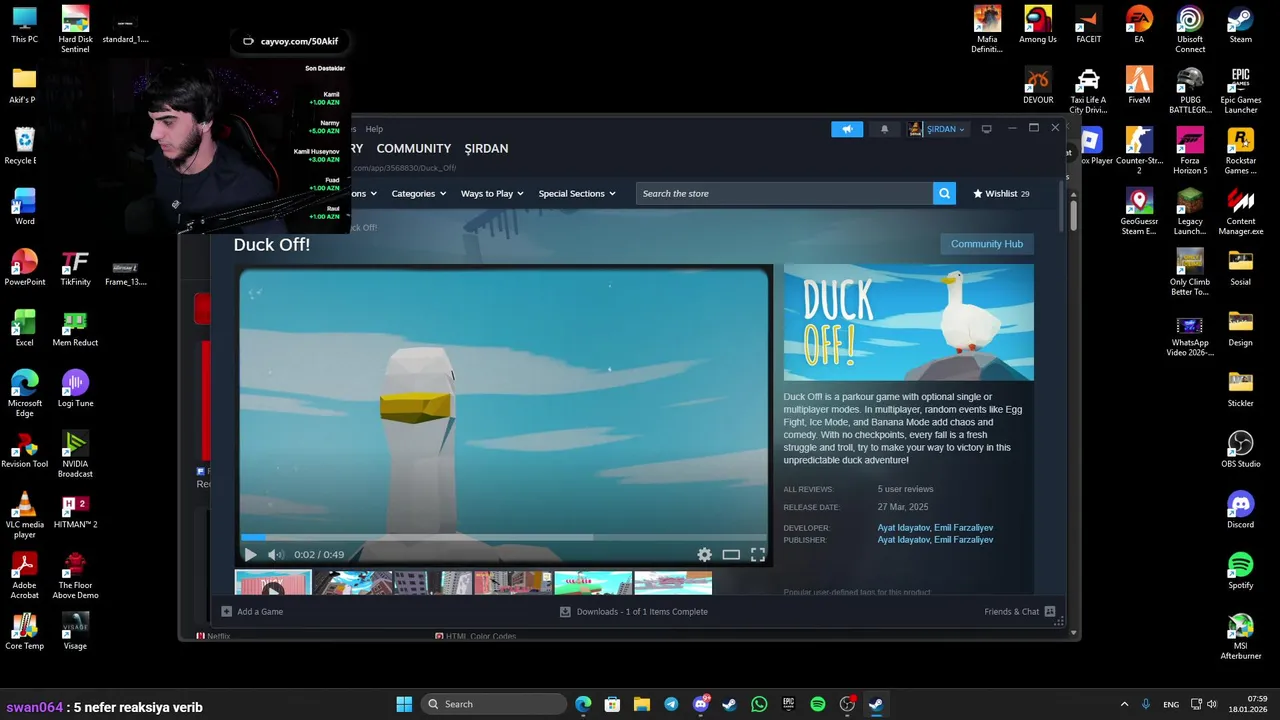Click the microphone icon in system tray
1280x720 pixels.
coord(1146,704)
